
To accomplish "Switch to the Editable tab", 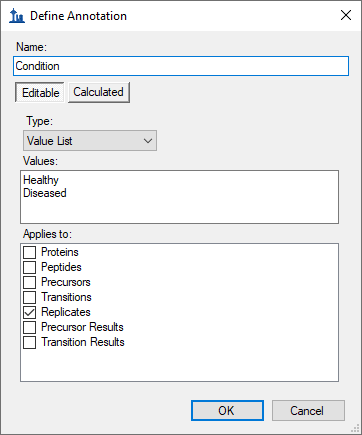I will [40, 92].
